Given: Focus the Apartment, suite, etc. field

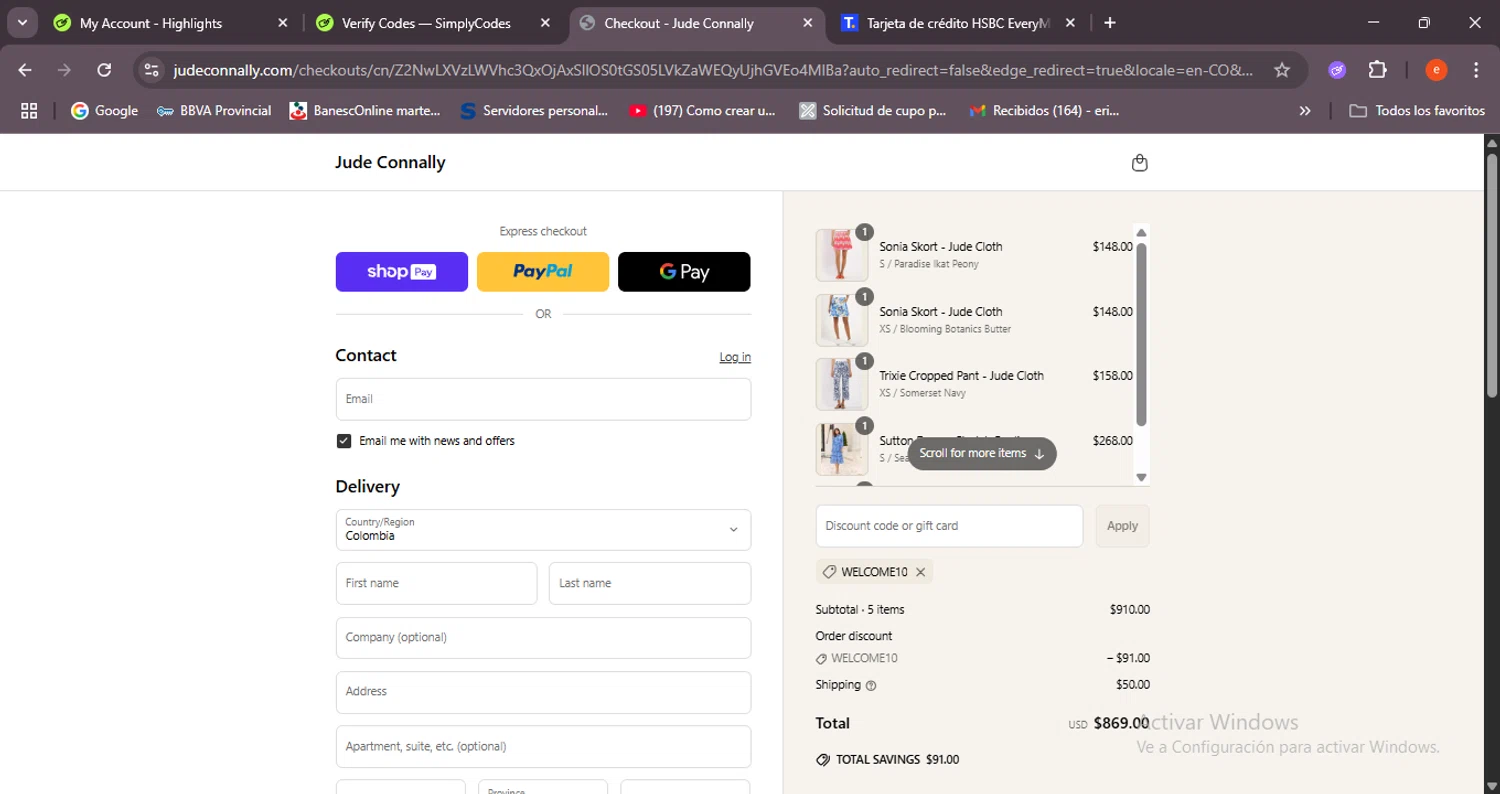Looking at the screenshot, I should click(x=543, y=746).
